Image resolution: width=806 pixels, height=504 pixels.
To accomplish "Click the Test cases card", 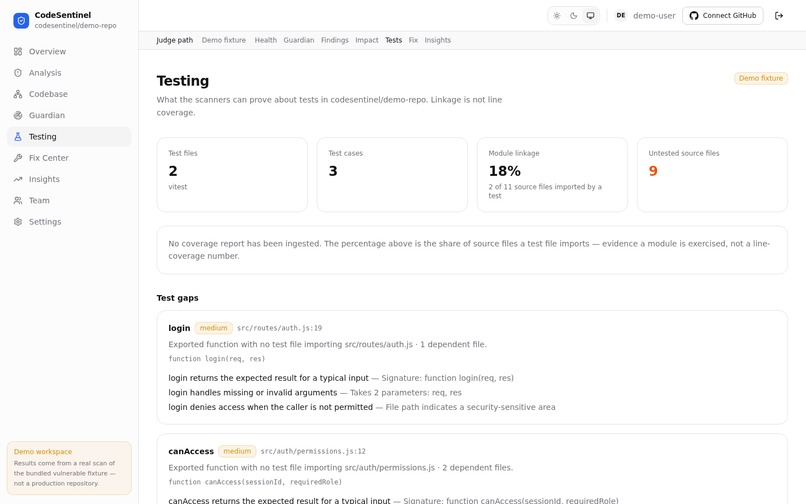I will [x=392, y=175].
